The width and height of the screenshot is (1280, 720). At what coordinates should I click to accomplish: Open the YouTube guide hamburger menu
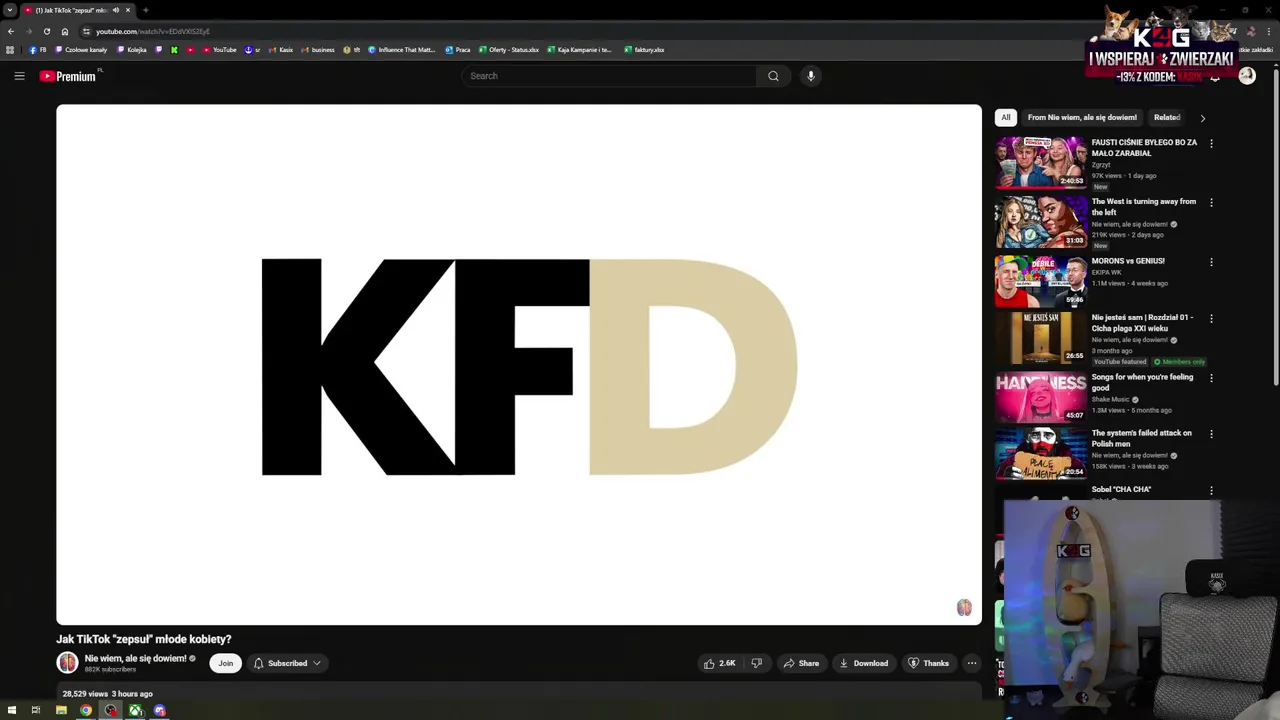click(x=19, y=76)
